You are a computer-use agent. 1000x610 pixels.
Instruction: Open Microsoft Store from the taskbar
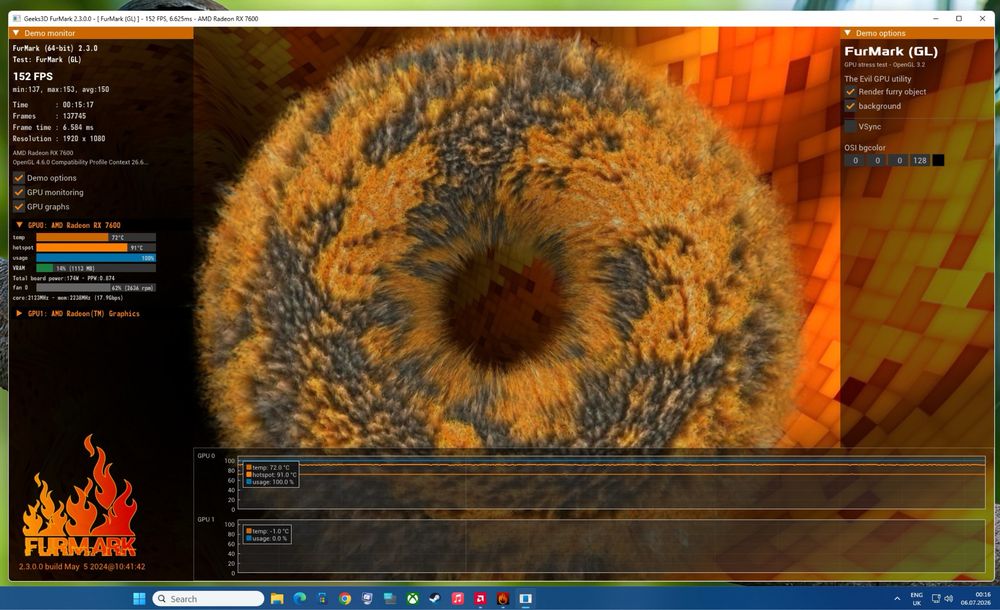click(322, 599)
